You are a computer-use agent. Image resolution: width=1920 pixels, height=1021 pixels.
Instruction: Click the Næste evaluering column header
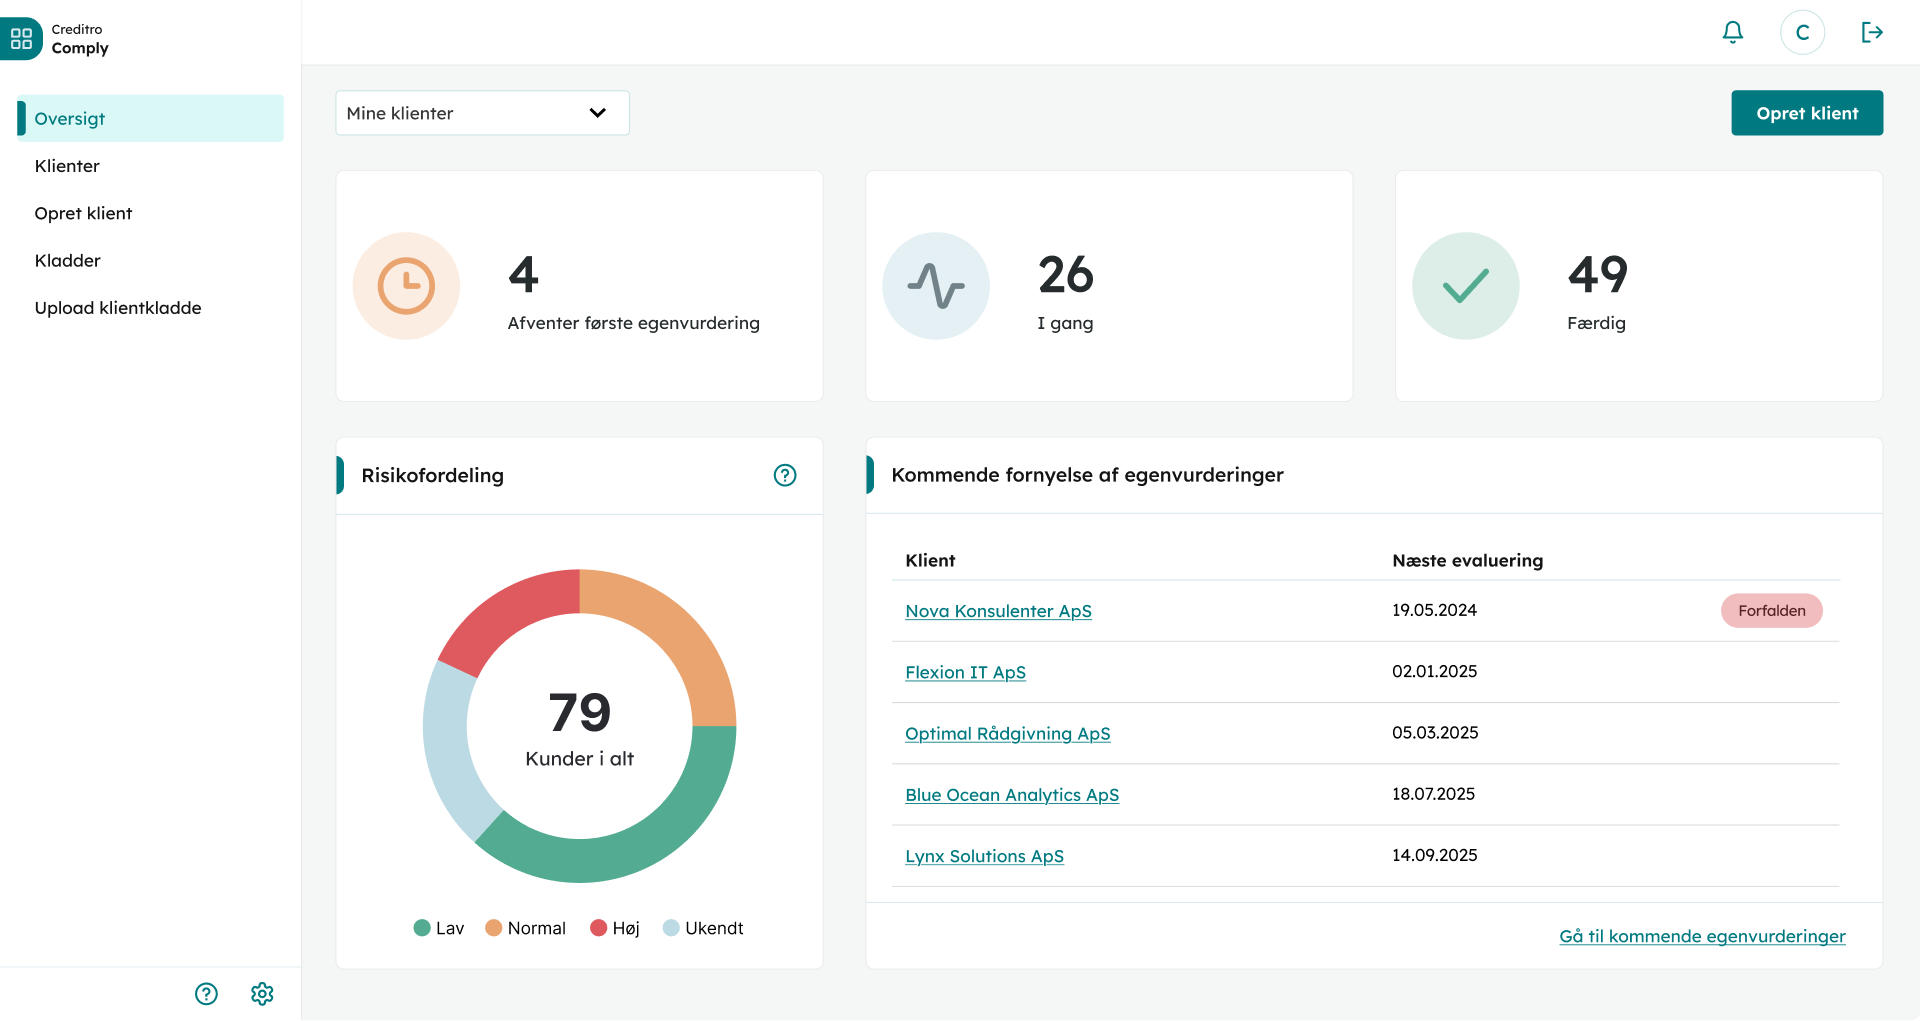point(1467,560)
